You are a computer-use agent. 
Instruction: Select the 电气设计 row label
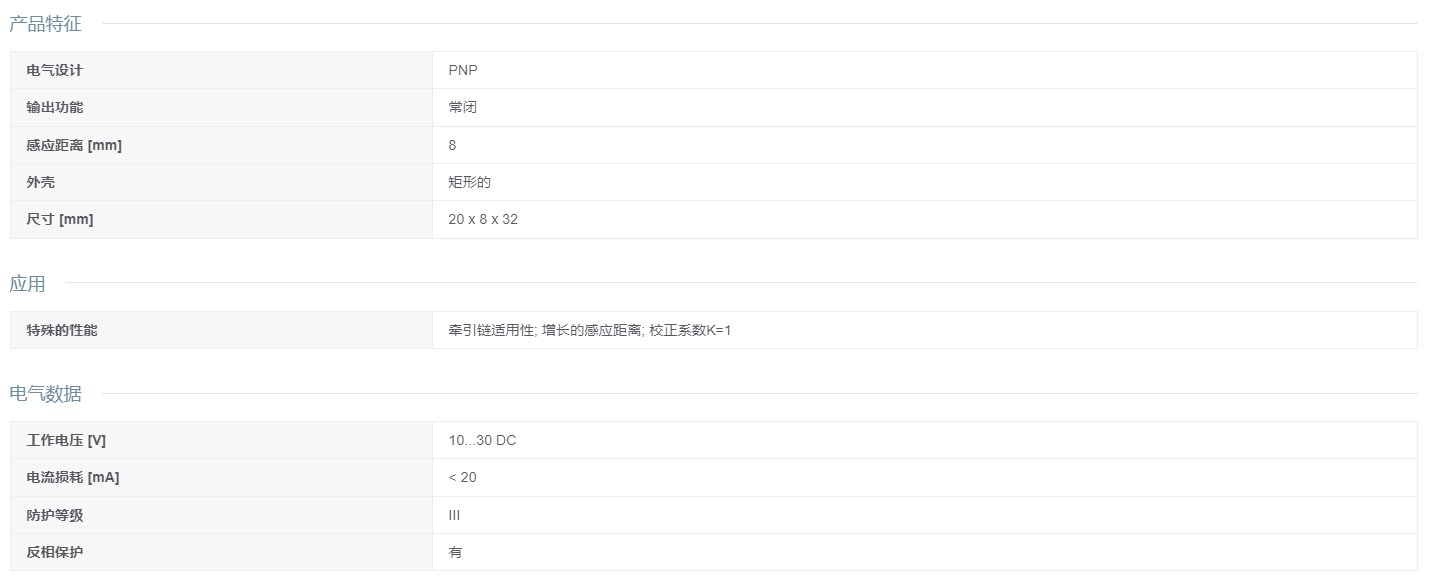point(54,70)
